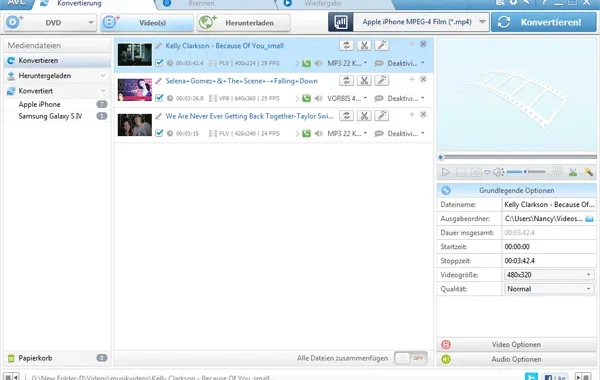Viewport: 600px width, 380px height.
Task: Click rename pencil for Taylor Swift file
Action: point(158,116)
